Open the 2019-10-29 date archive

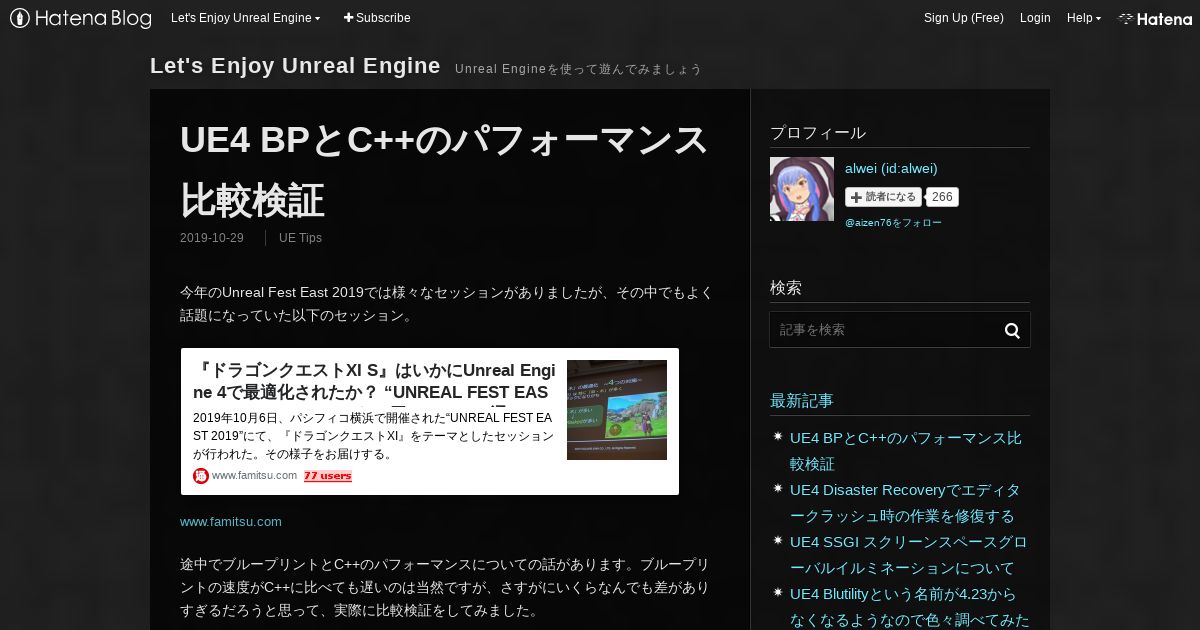(x=212, y=238)
